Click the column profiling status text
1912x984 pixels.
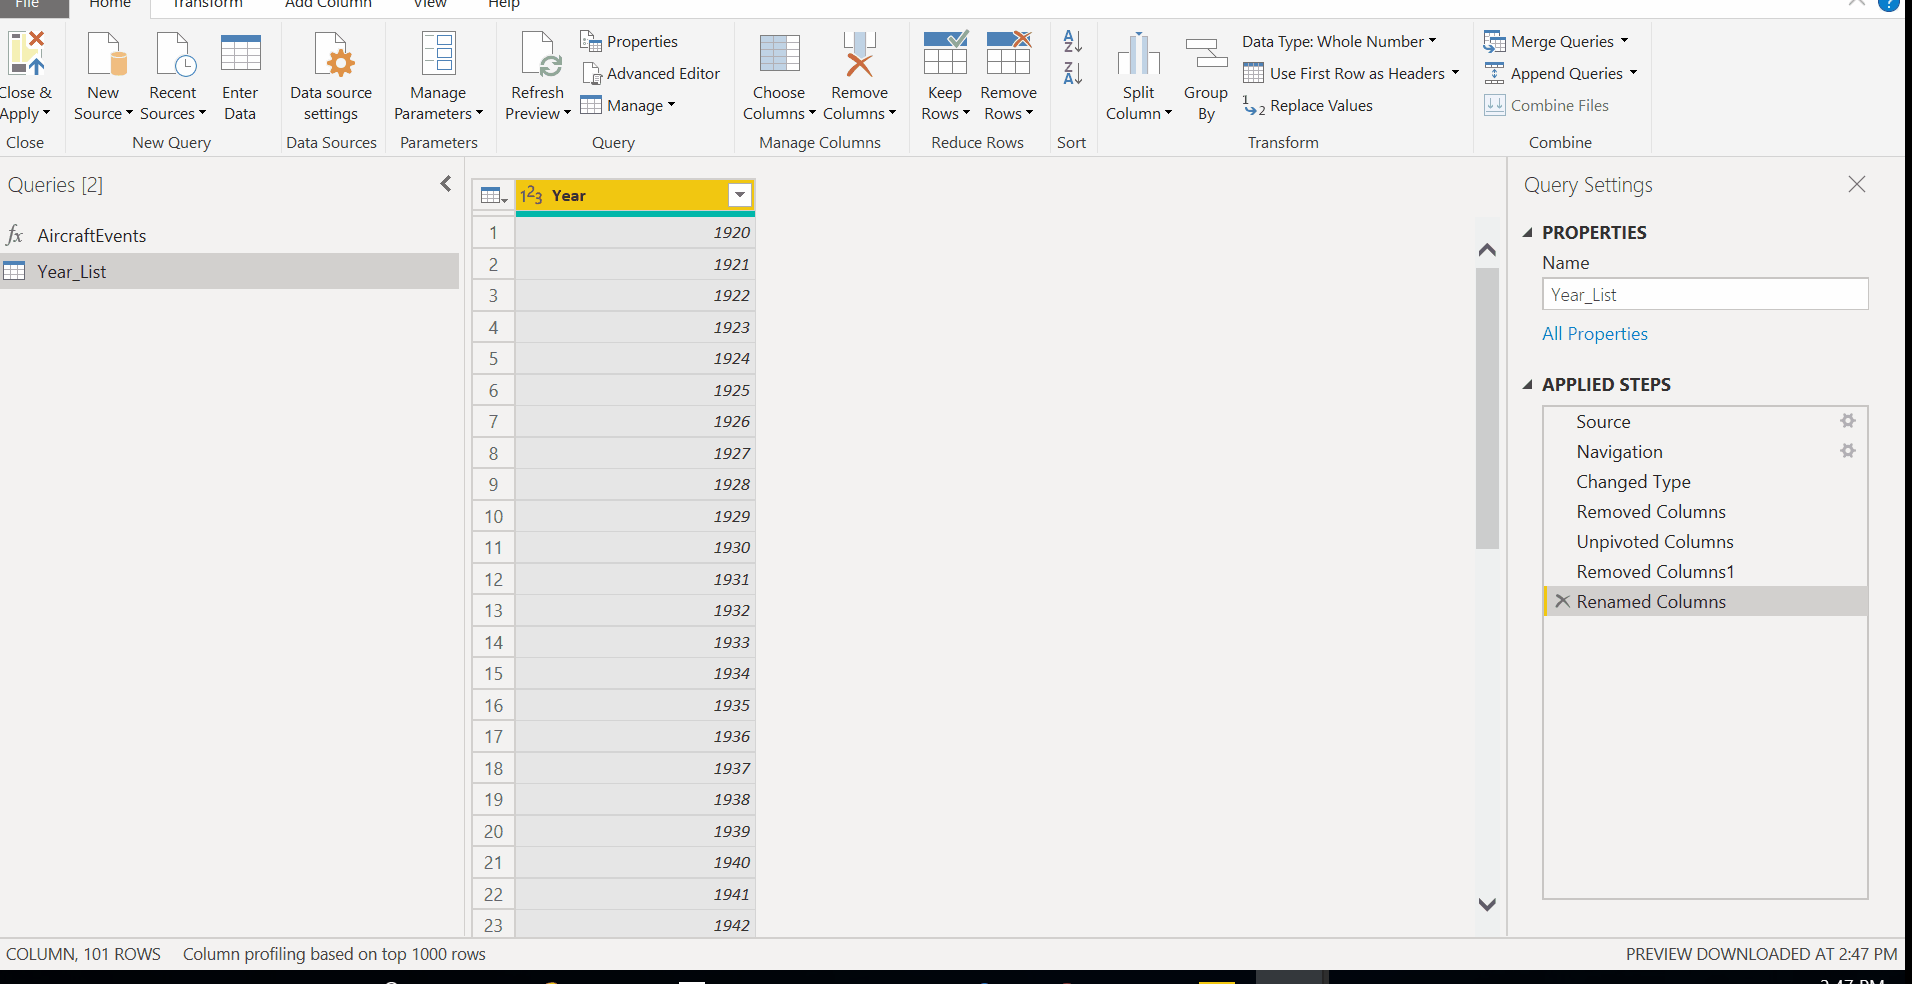pos(334,954)
